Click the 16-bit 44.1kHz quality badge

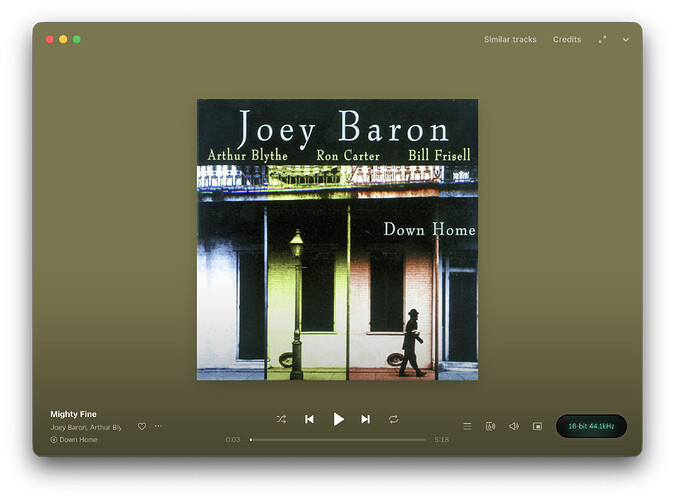[591, 426]
